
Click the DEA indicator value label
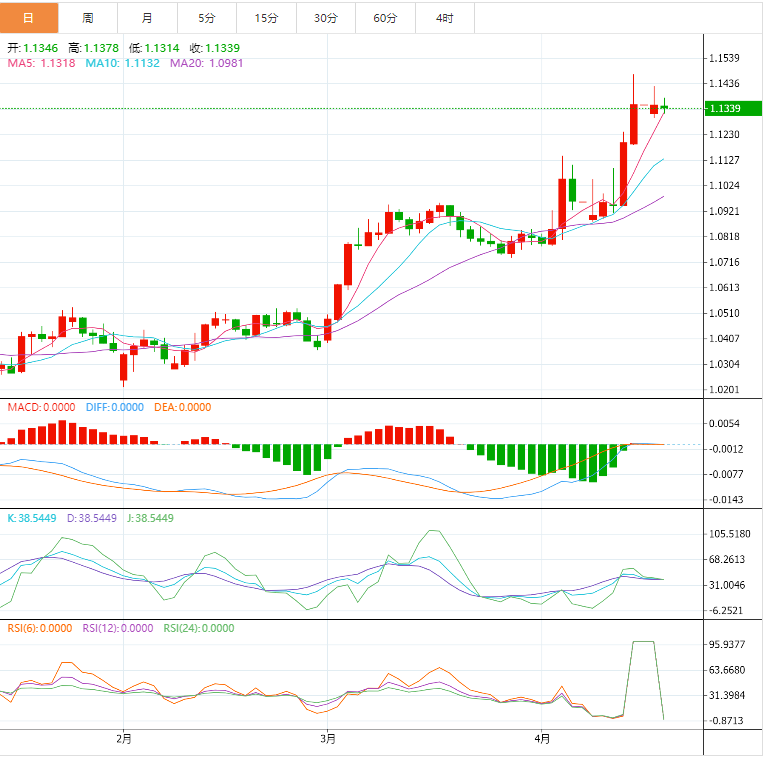tap(180, 407)
